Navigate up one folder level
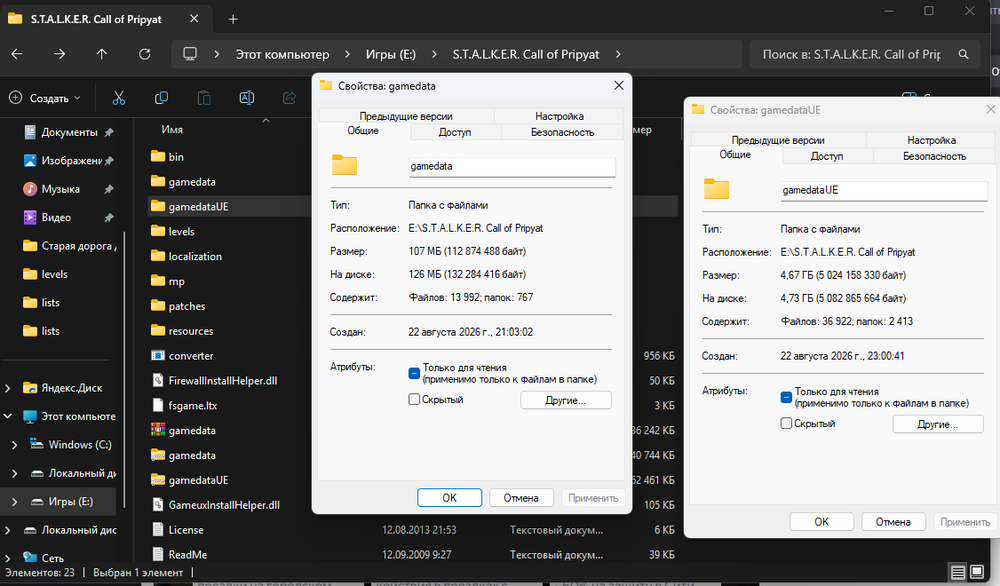 click(101, 54)
